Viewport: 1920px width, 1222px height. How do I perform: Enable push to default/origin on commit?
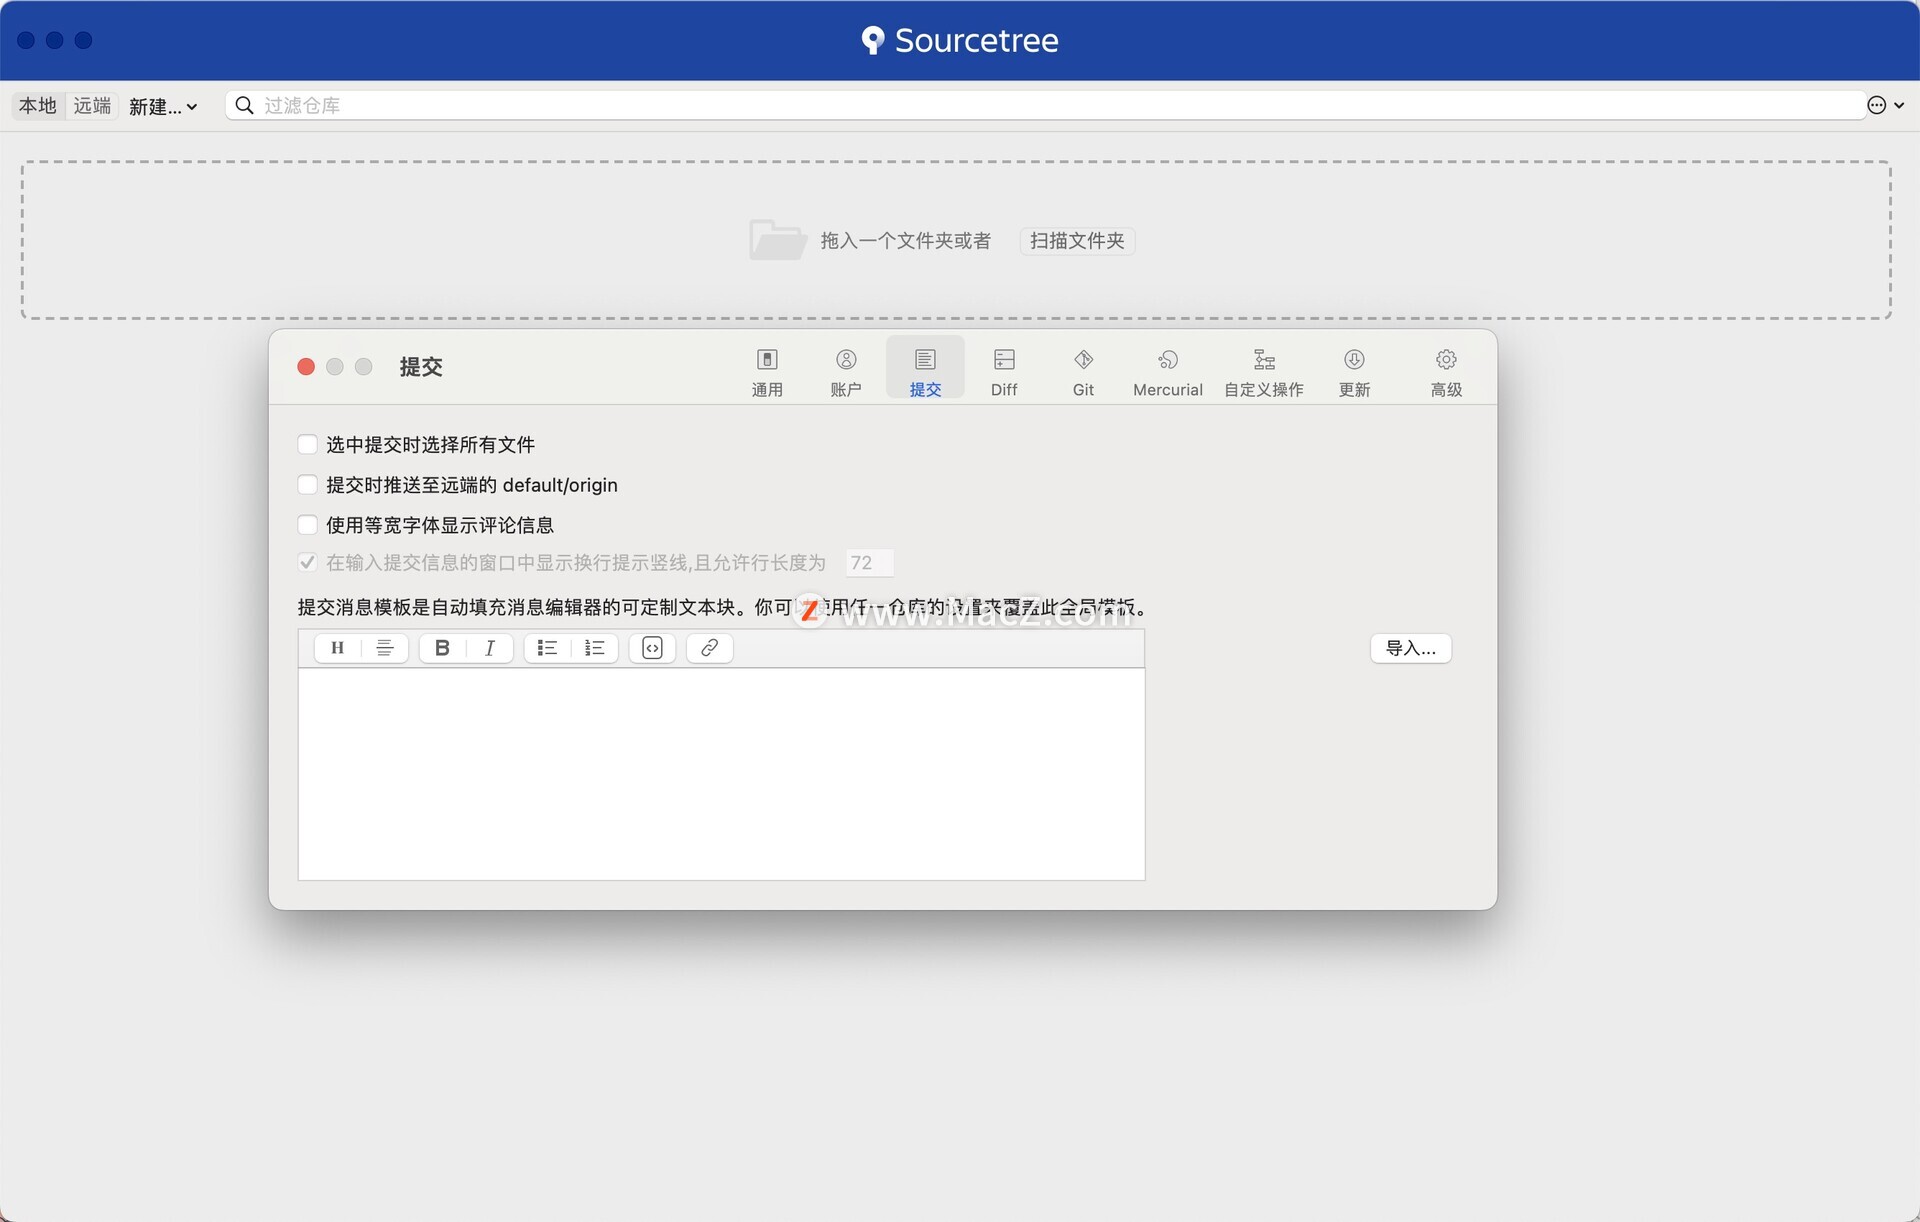[x=308, y=485]
